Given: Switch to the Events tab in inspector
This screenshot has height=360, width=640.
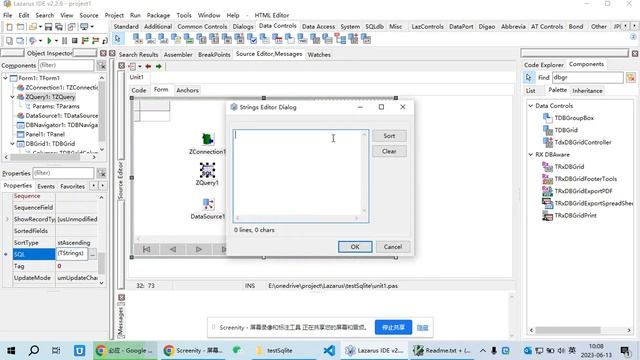Looking at the screenshot, I should coord(46,186).
